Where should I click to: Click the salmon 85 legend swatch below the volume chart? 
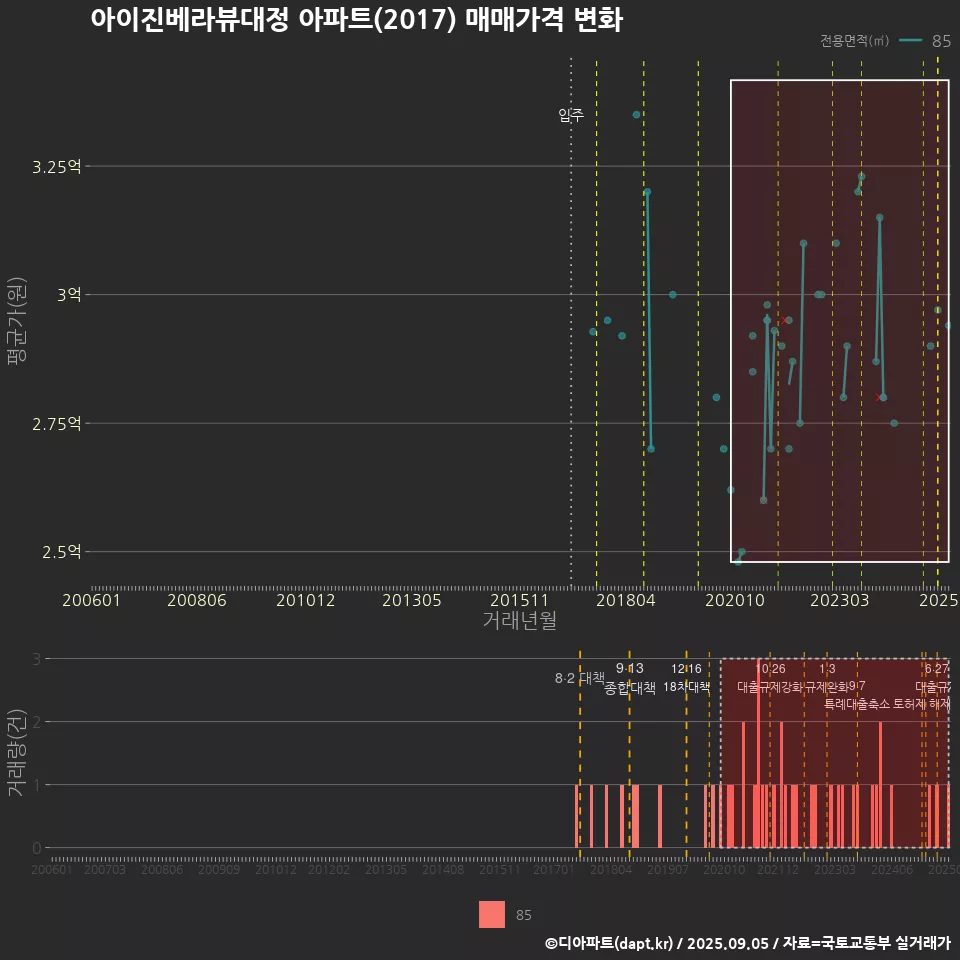point(492,914)
